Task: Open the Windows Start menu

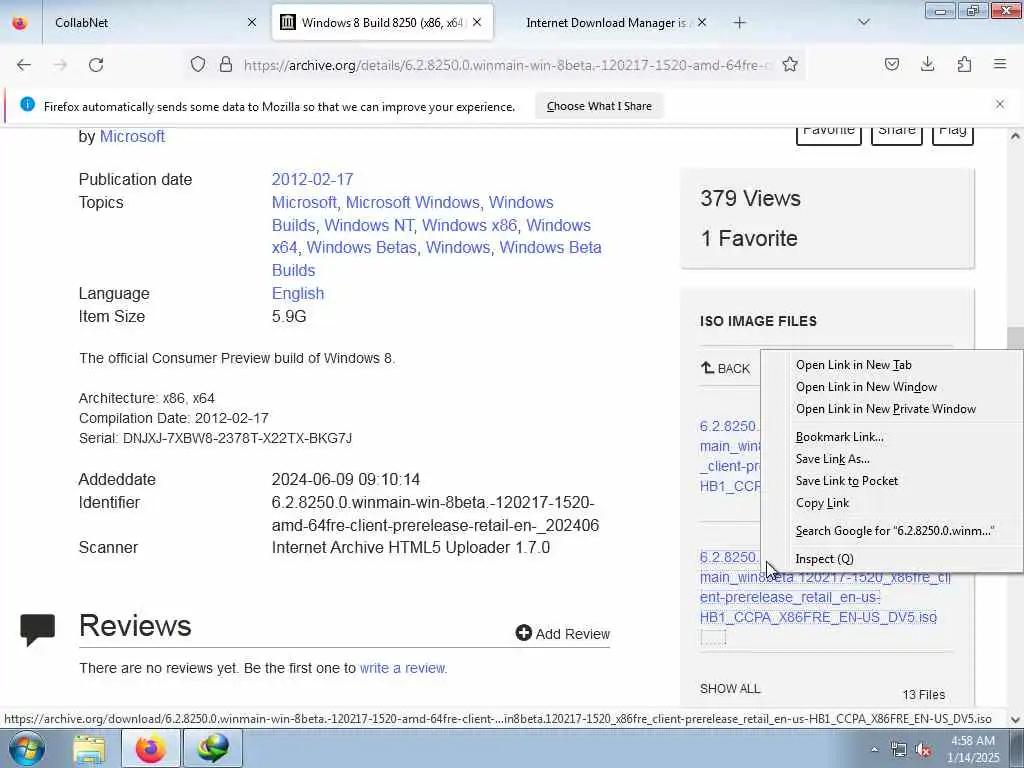Action: point(27,748)
